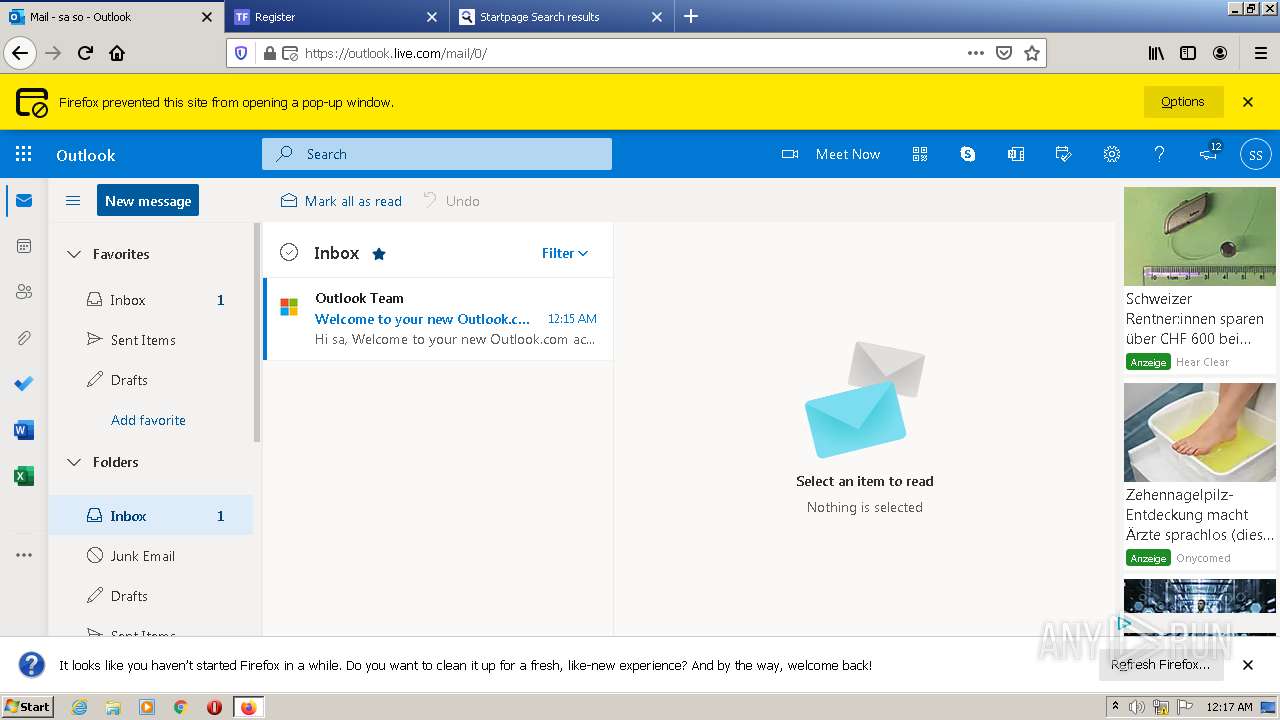The height and width of the screenshot is (720, 1280).
Task: Open popup blocker Options dropdown
Action: point(1183,102)
